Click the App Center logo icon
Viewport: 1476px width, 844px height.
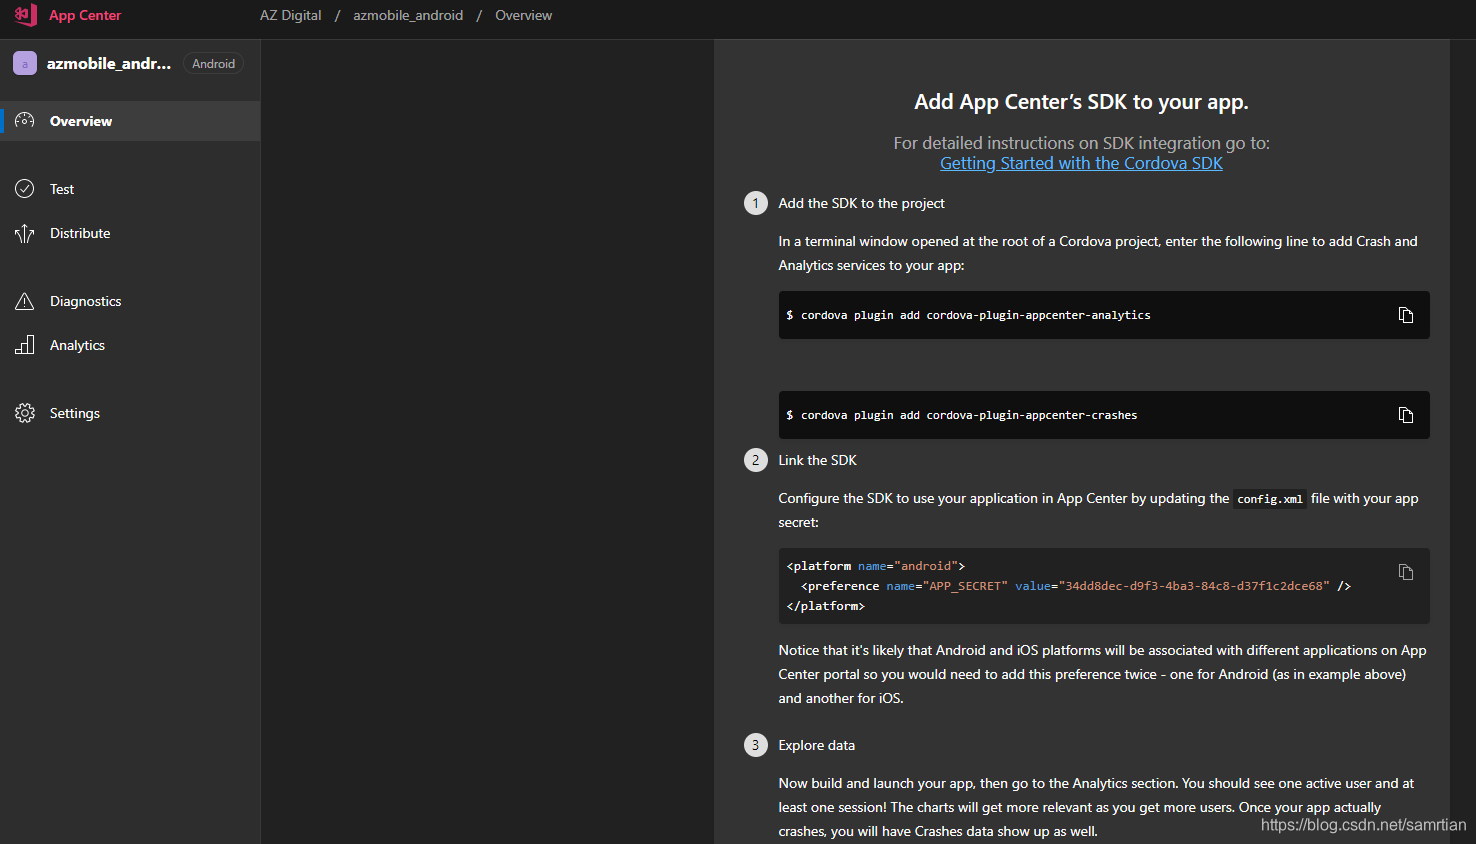coord(24,15)
